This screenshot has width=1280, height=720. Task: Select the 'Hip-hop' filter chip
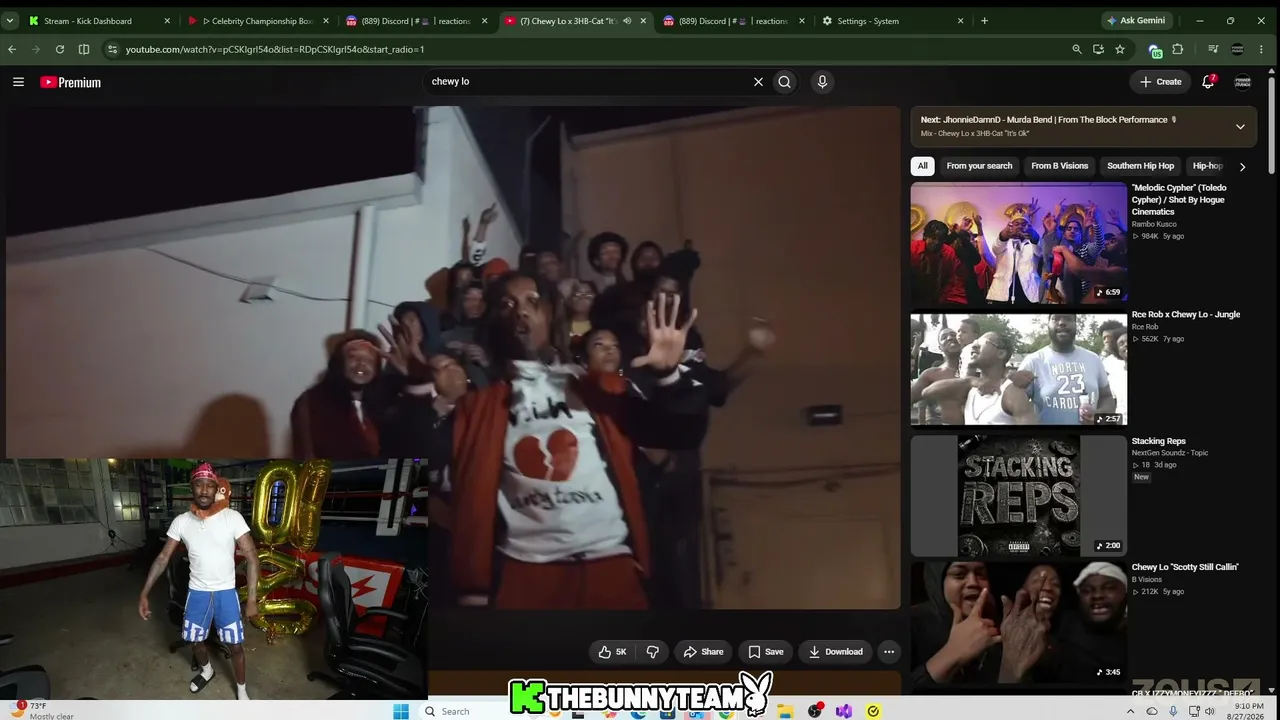tap(1207, 166)
